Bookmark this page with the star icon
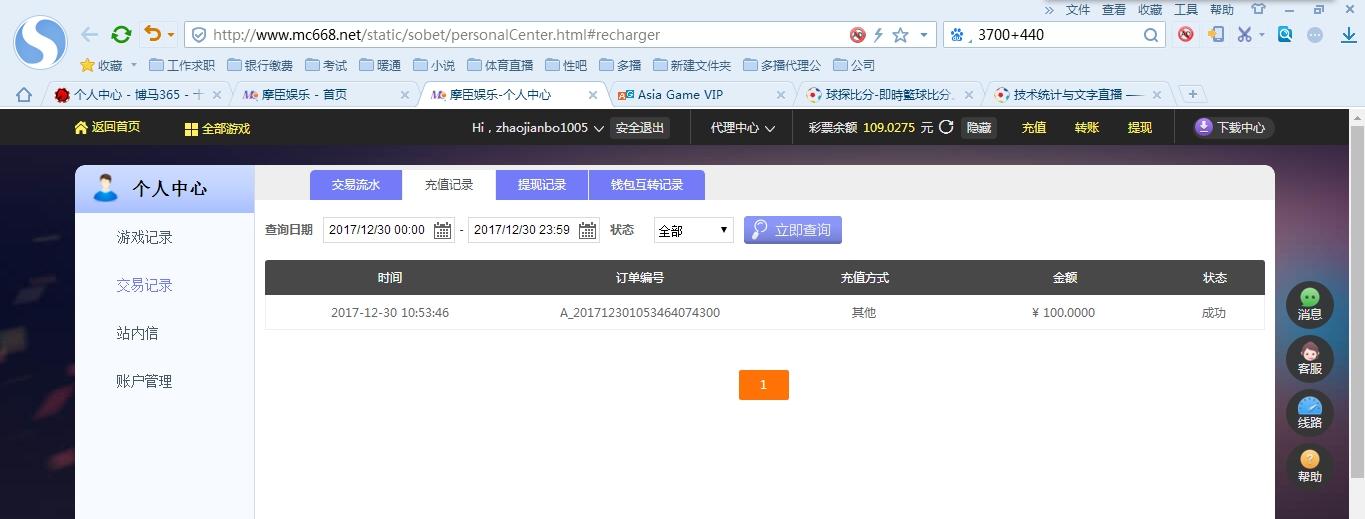The width and height of the screenshot is (1365, 519). (900, 35)
